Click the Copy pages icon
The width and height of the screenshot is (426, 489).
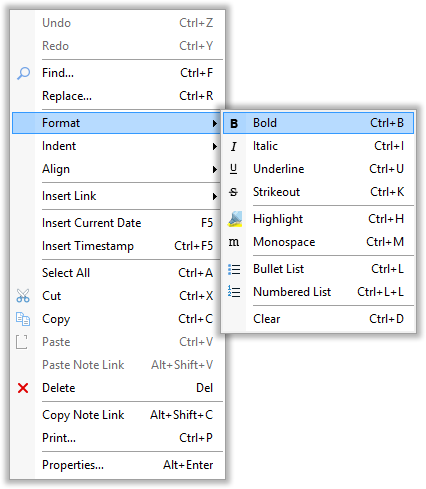[x=23, y=319]
